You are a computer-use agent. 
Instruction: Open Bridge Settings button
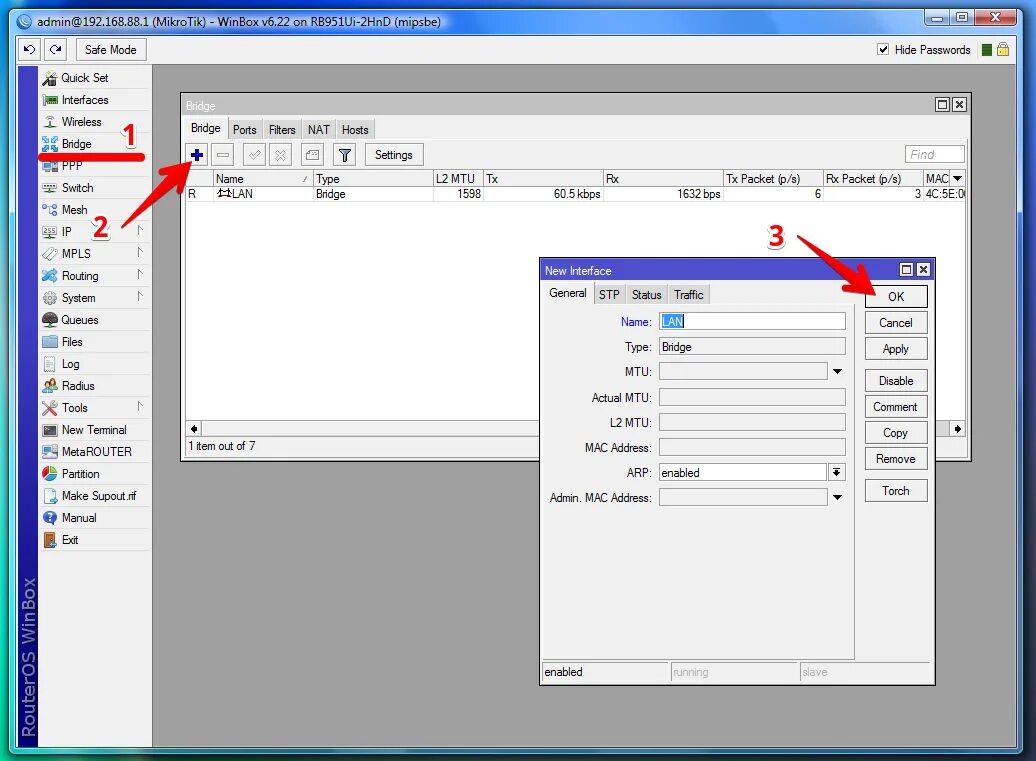(x=394, y=155)
